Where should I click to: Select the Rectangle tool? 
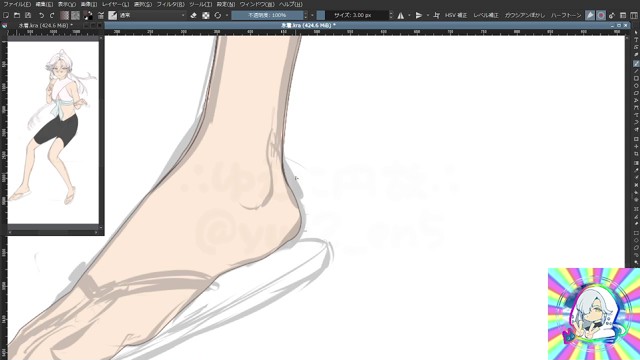[x=636, y=78]
